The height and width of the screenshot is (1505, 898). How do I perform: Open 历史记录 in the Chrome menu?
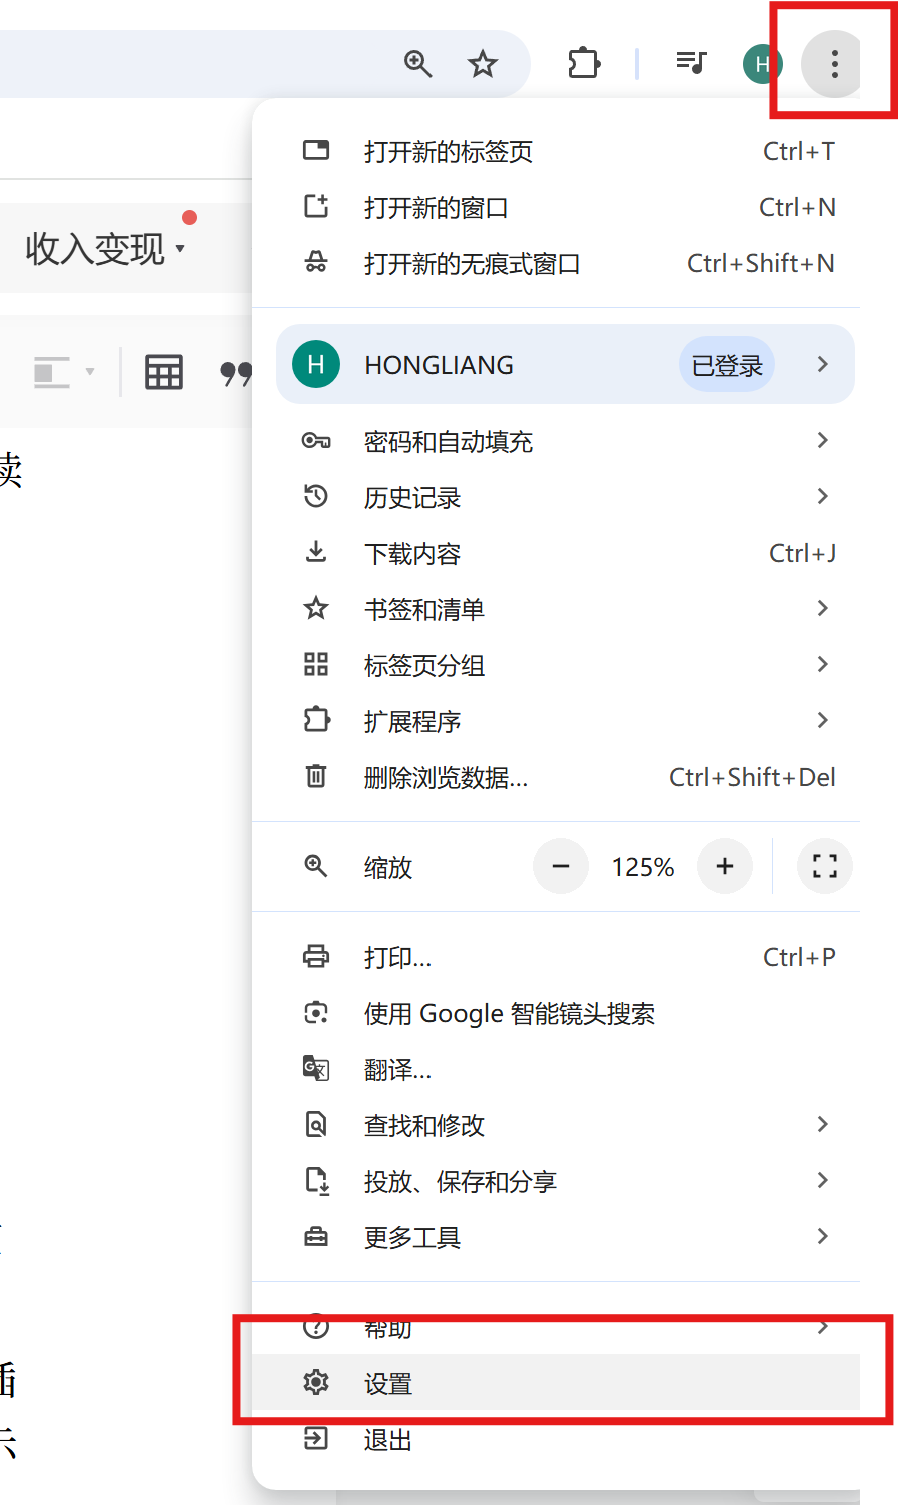413,497
